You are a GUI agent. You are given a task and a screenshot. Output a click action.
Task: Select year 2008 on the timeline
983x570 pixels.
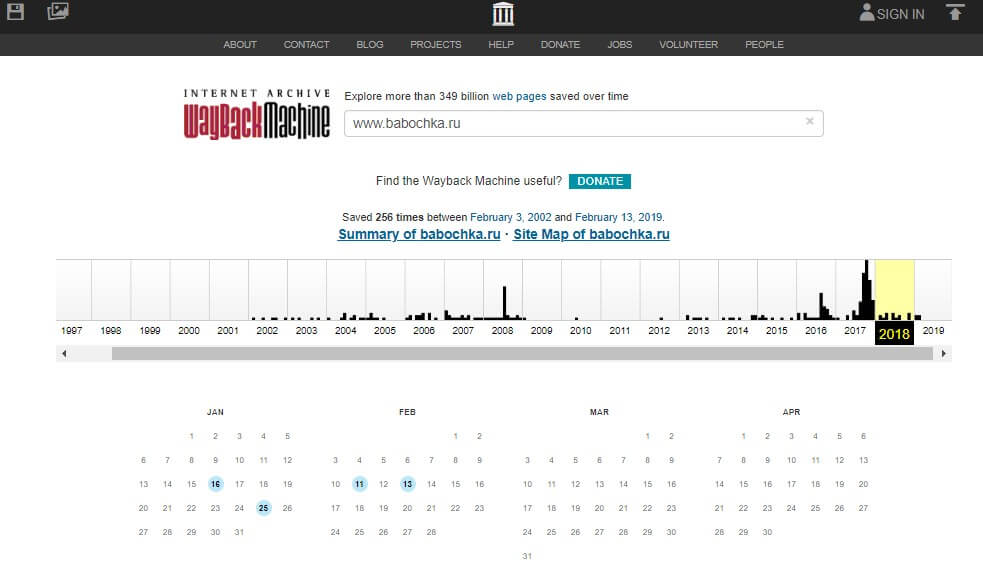(502, 330)
